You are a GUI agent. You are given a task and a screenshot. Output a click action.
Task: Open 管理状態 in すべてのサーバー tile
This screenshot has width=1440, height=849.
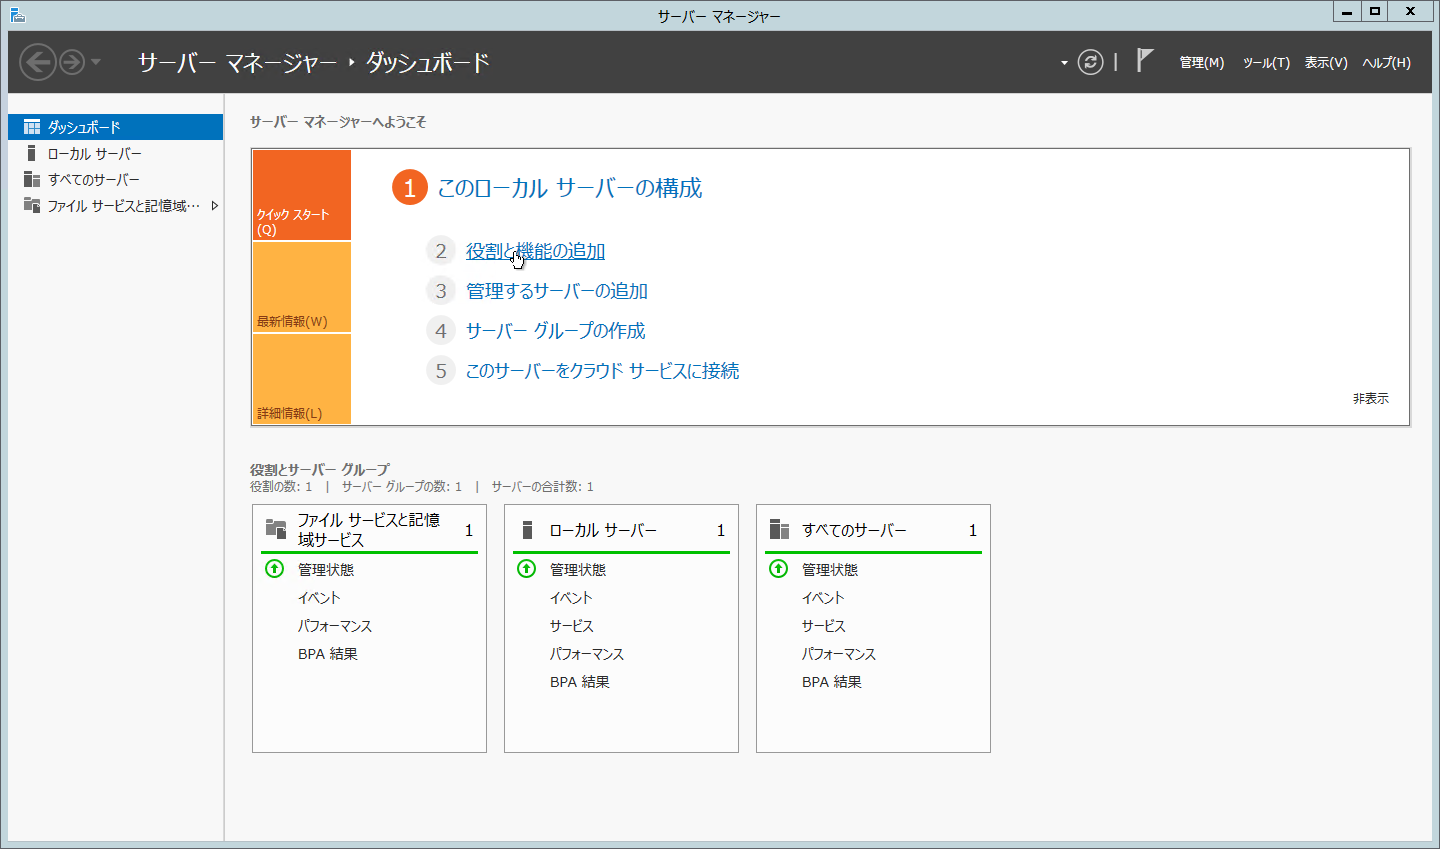click(830, 570)
